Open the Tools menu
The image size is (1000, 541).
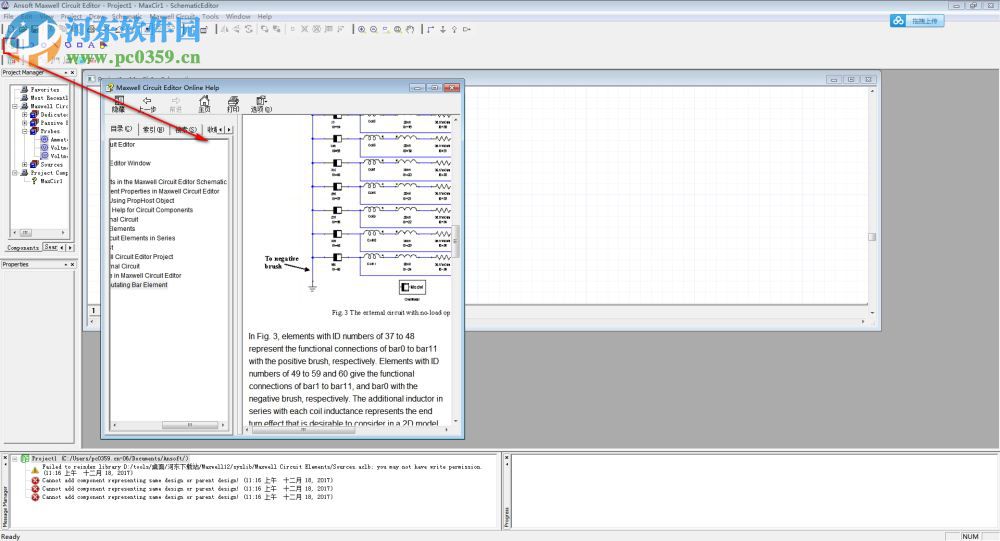click(210, 17)
